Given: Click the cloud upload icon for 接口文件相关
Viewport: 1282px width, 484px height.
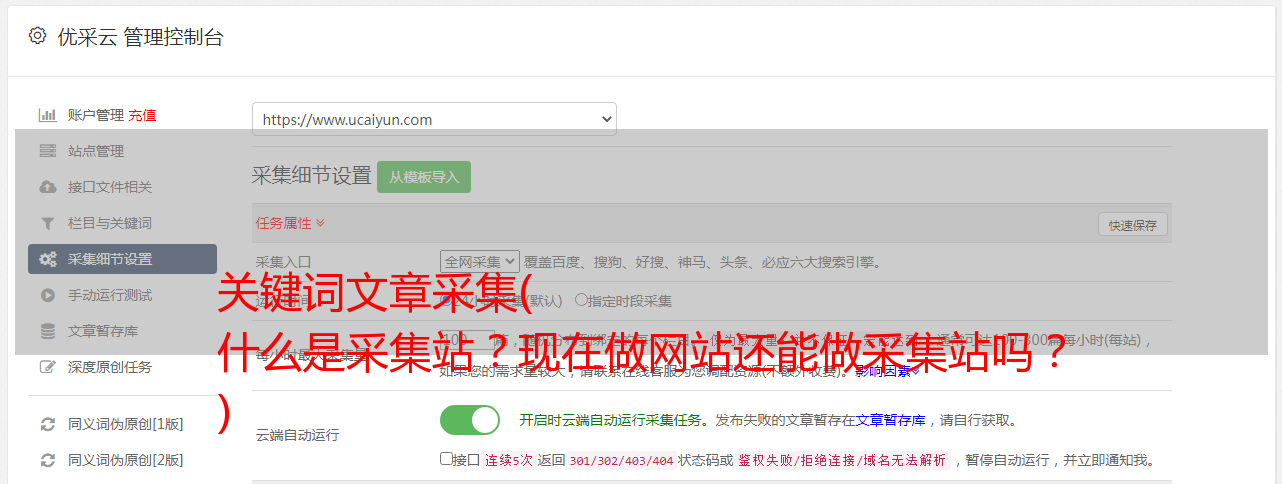Looking at the screenshot, I should click(x=47, y=187).
